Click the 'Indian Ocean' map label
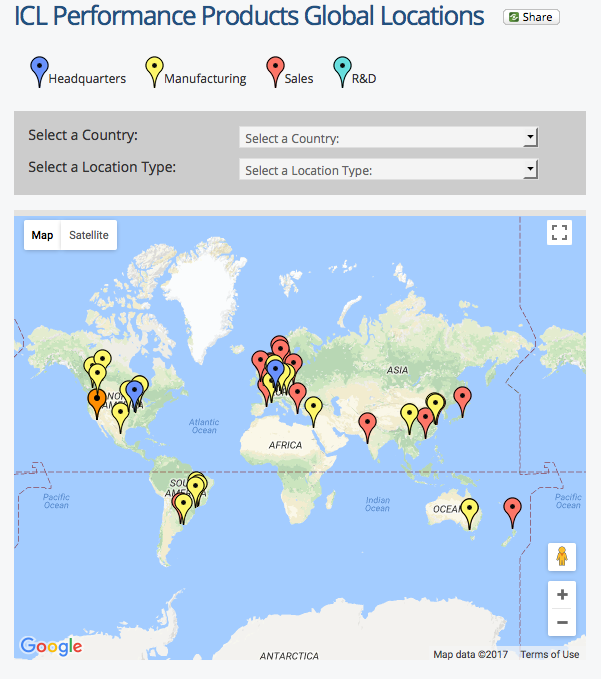This screenshot has height=679, width=601. pos(377,504)
